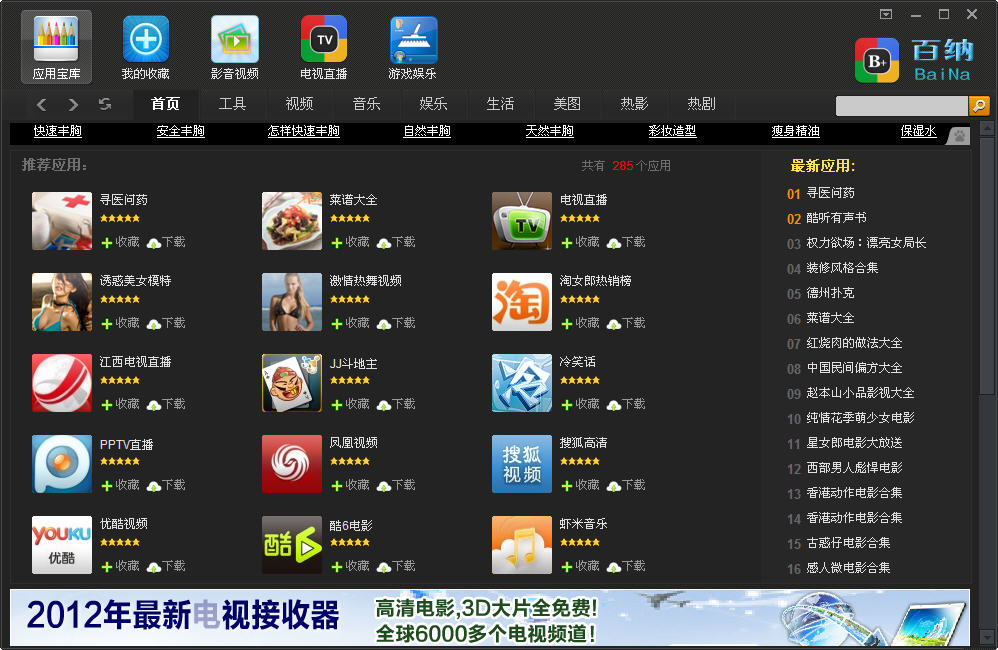Open the title bar dropdown menu arrow

tap(886, 14)
